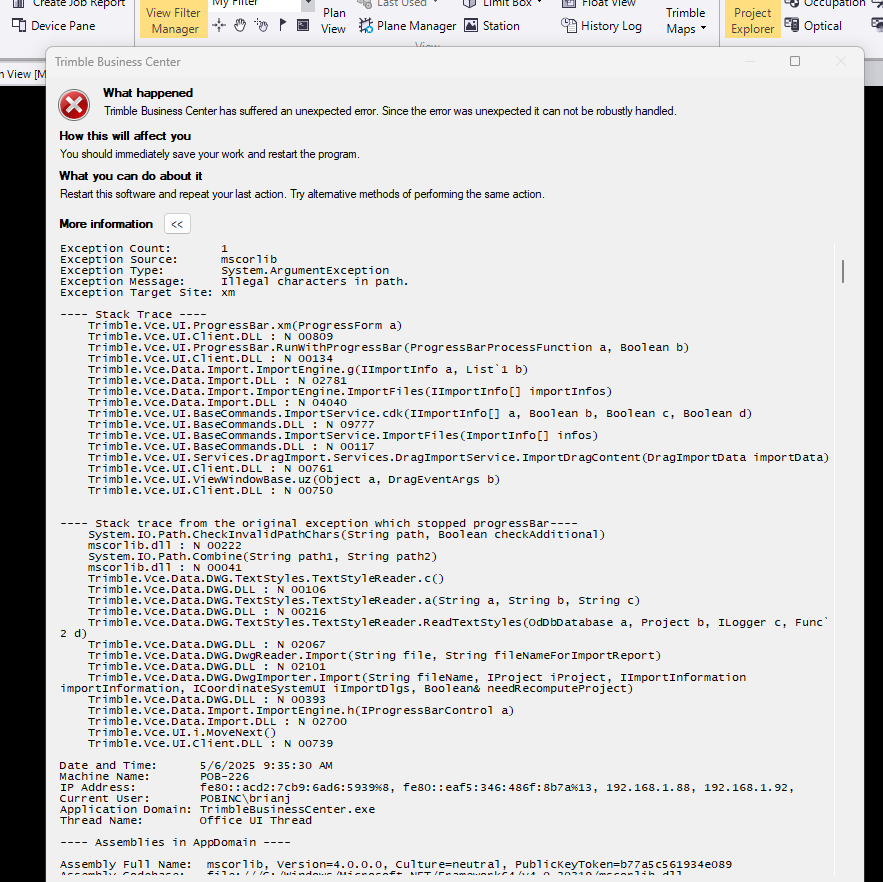Open the Plan View
The height and width of the screenshot is (882, 883).
click(x=333, y=20)
